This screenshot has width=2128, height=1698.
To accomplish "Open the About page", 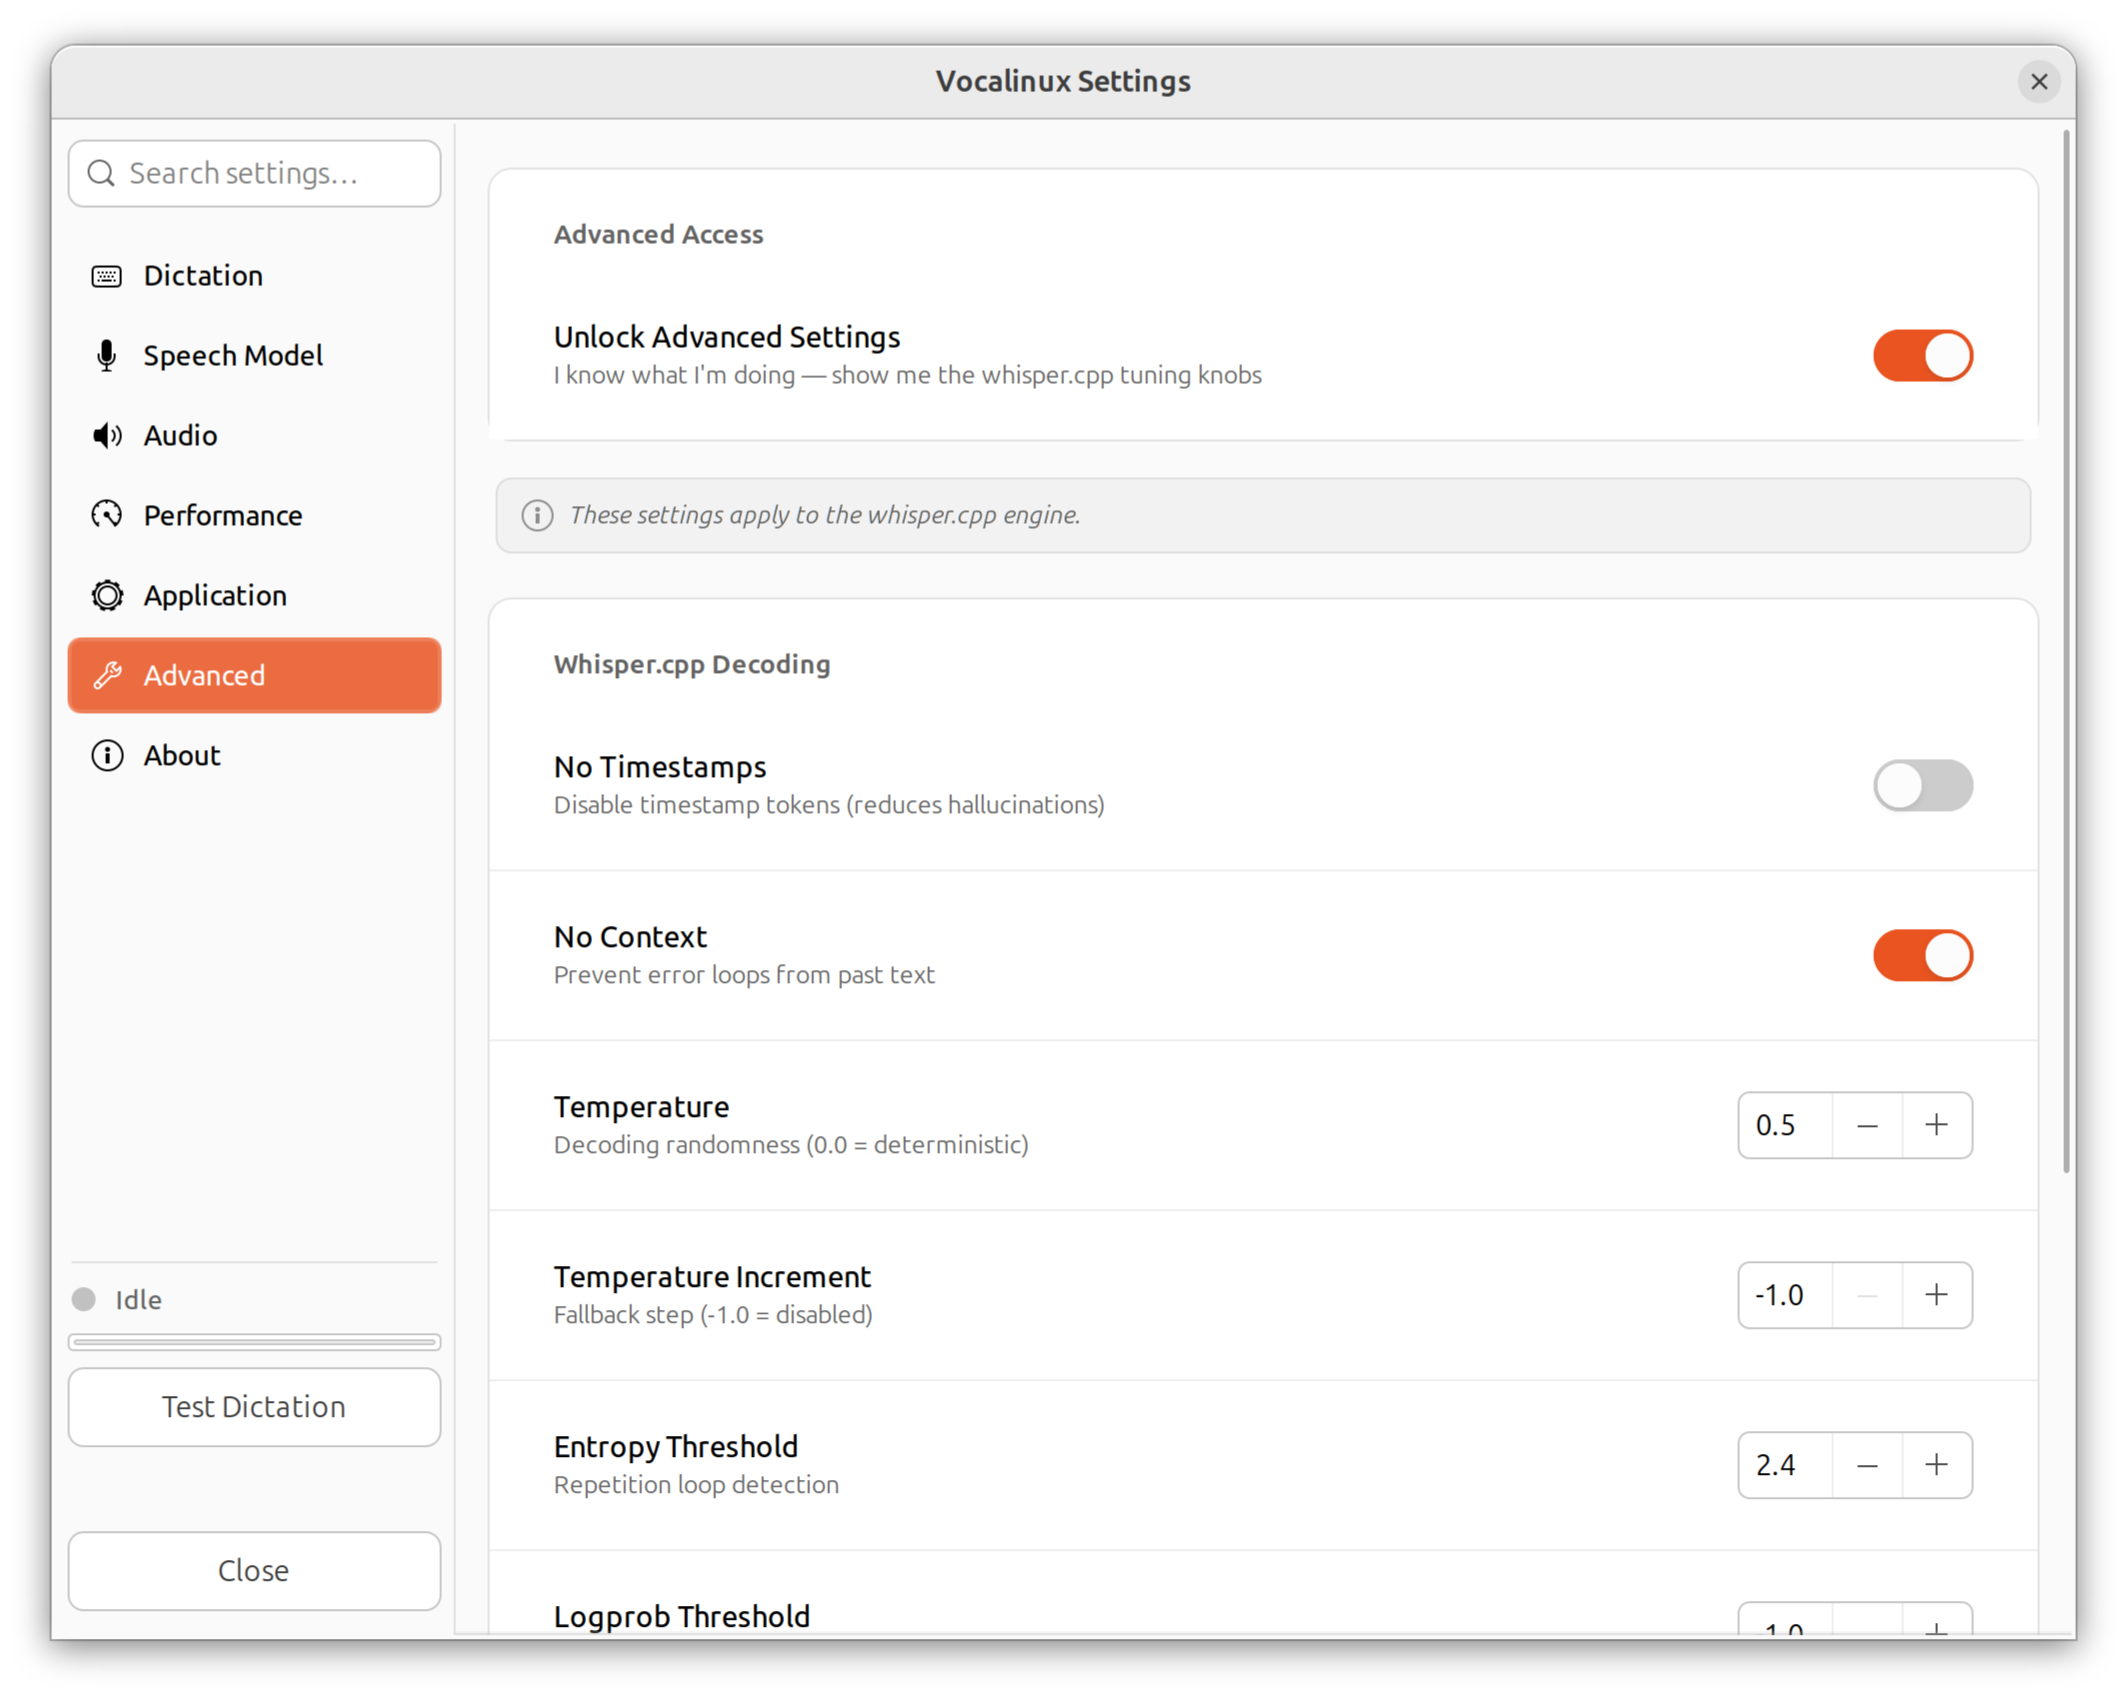I will tap(255, 756).
